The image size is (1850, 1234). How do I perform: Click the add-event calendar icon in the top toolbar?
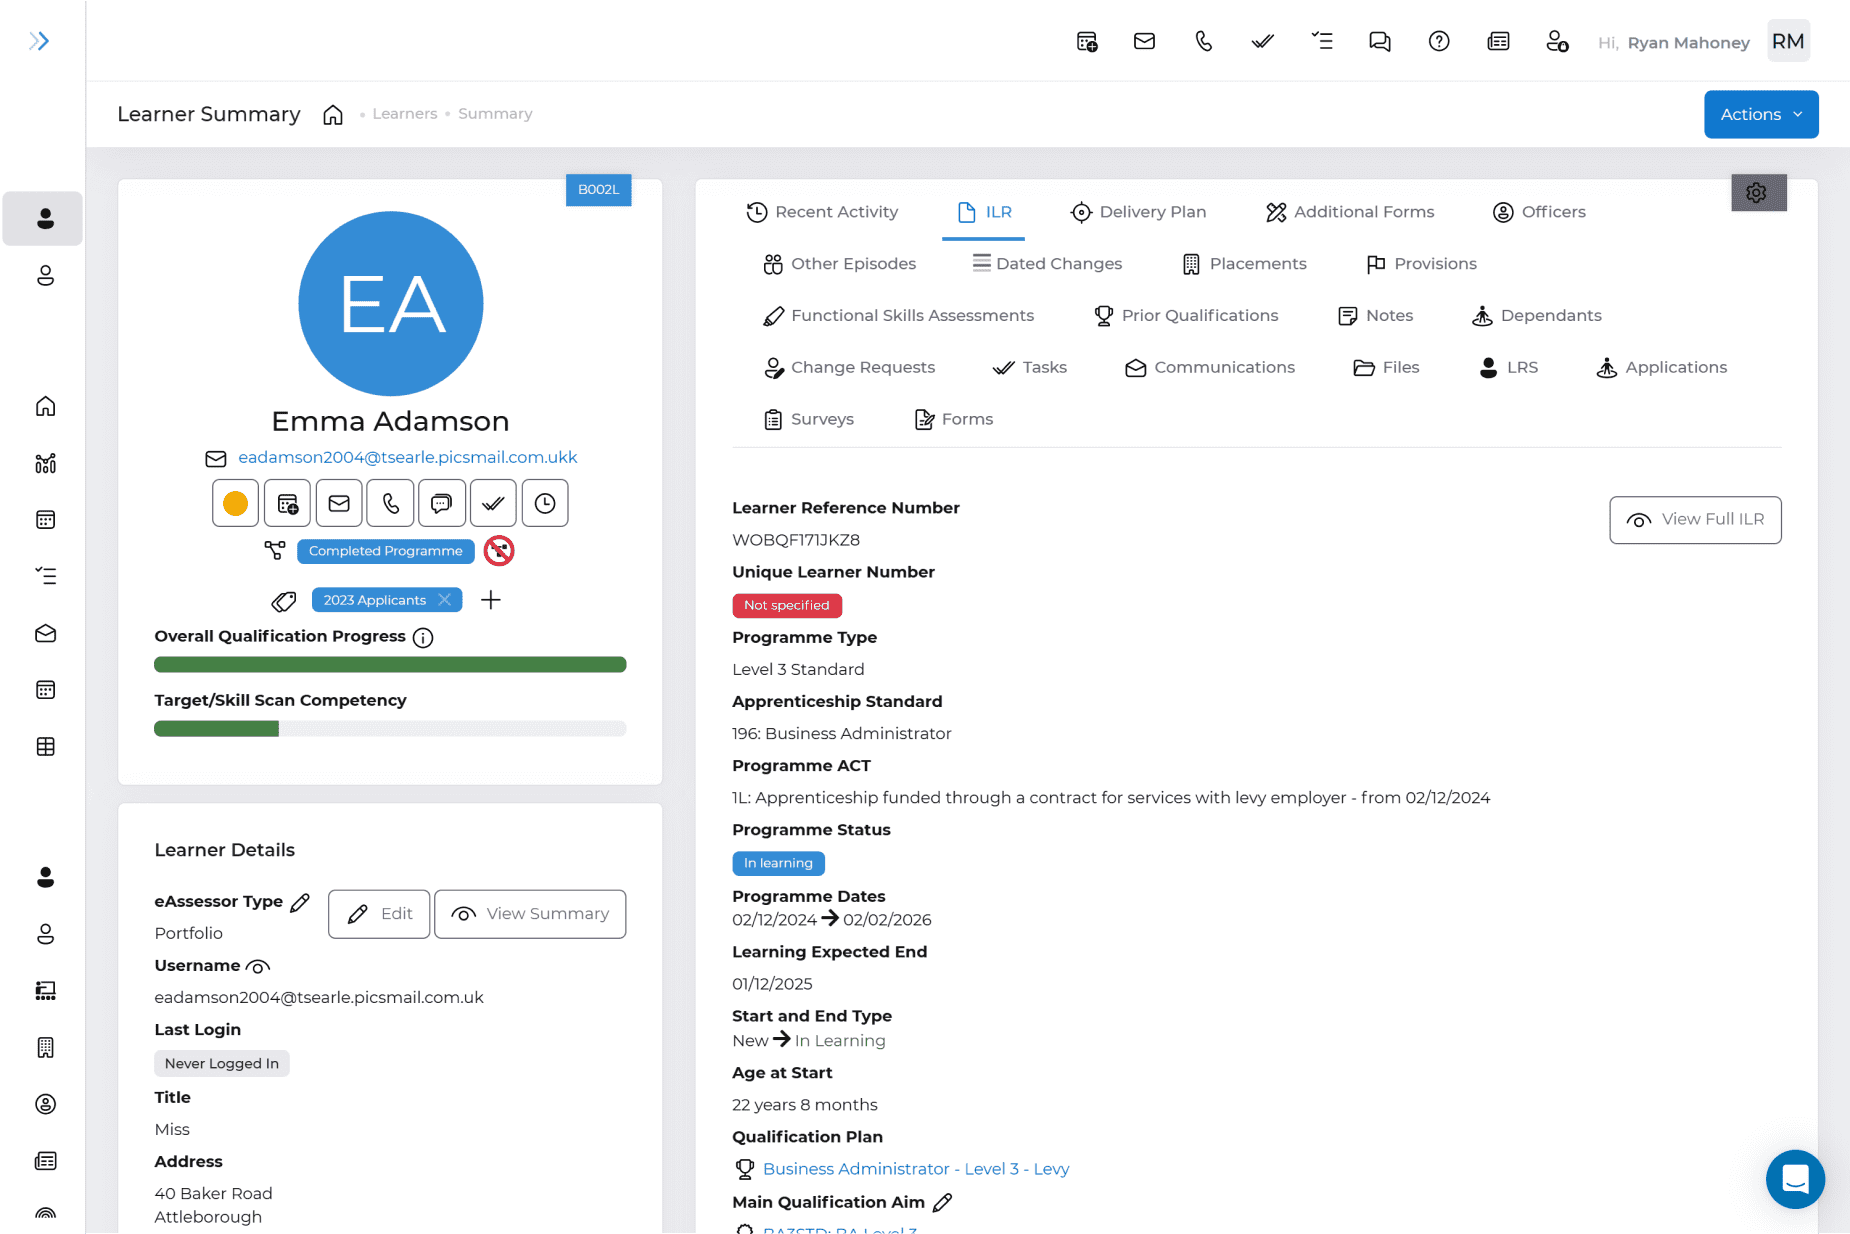[x=1086, y=41]
